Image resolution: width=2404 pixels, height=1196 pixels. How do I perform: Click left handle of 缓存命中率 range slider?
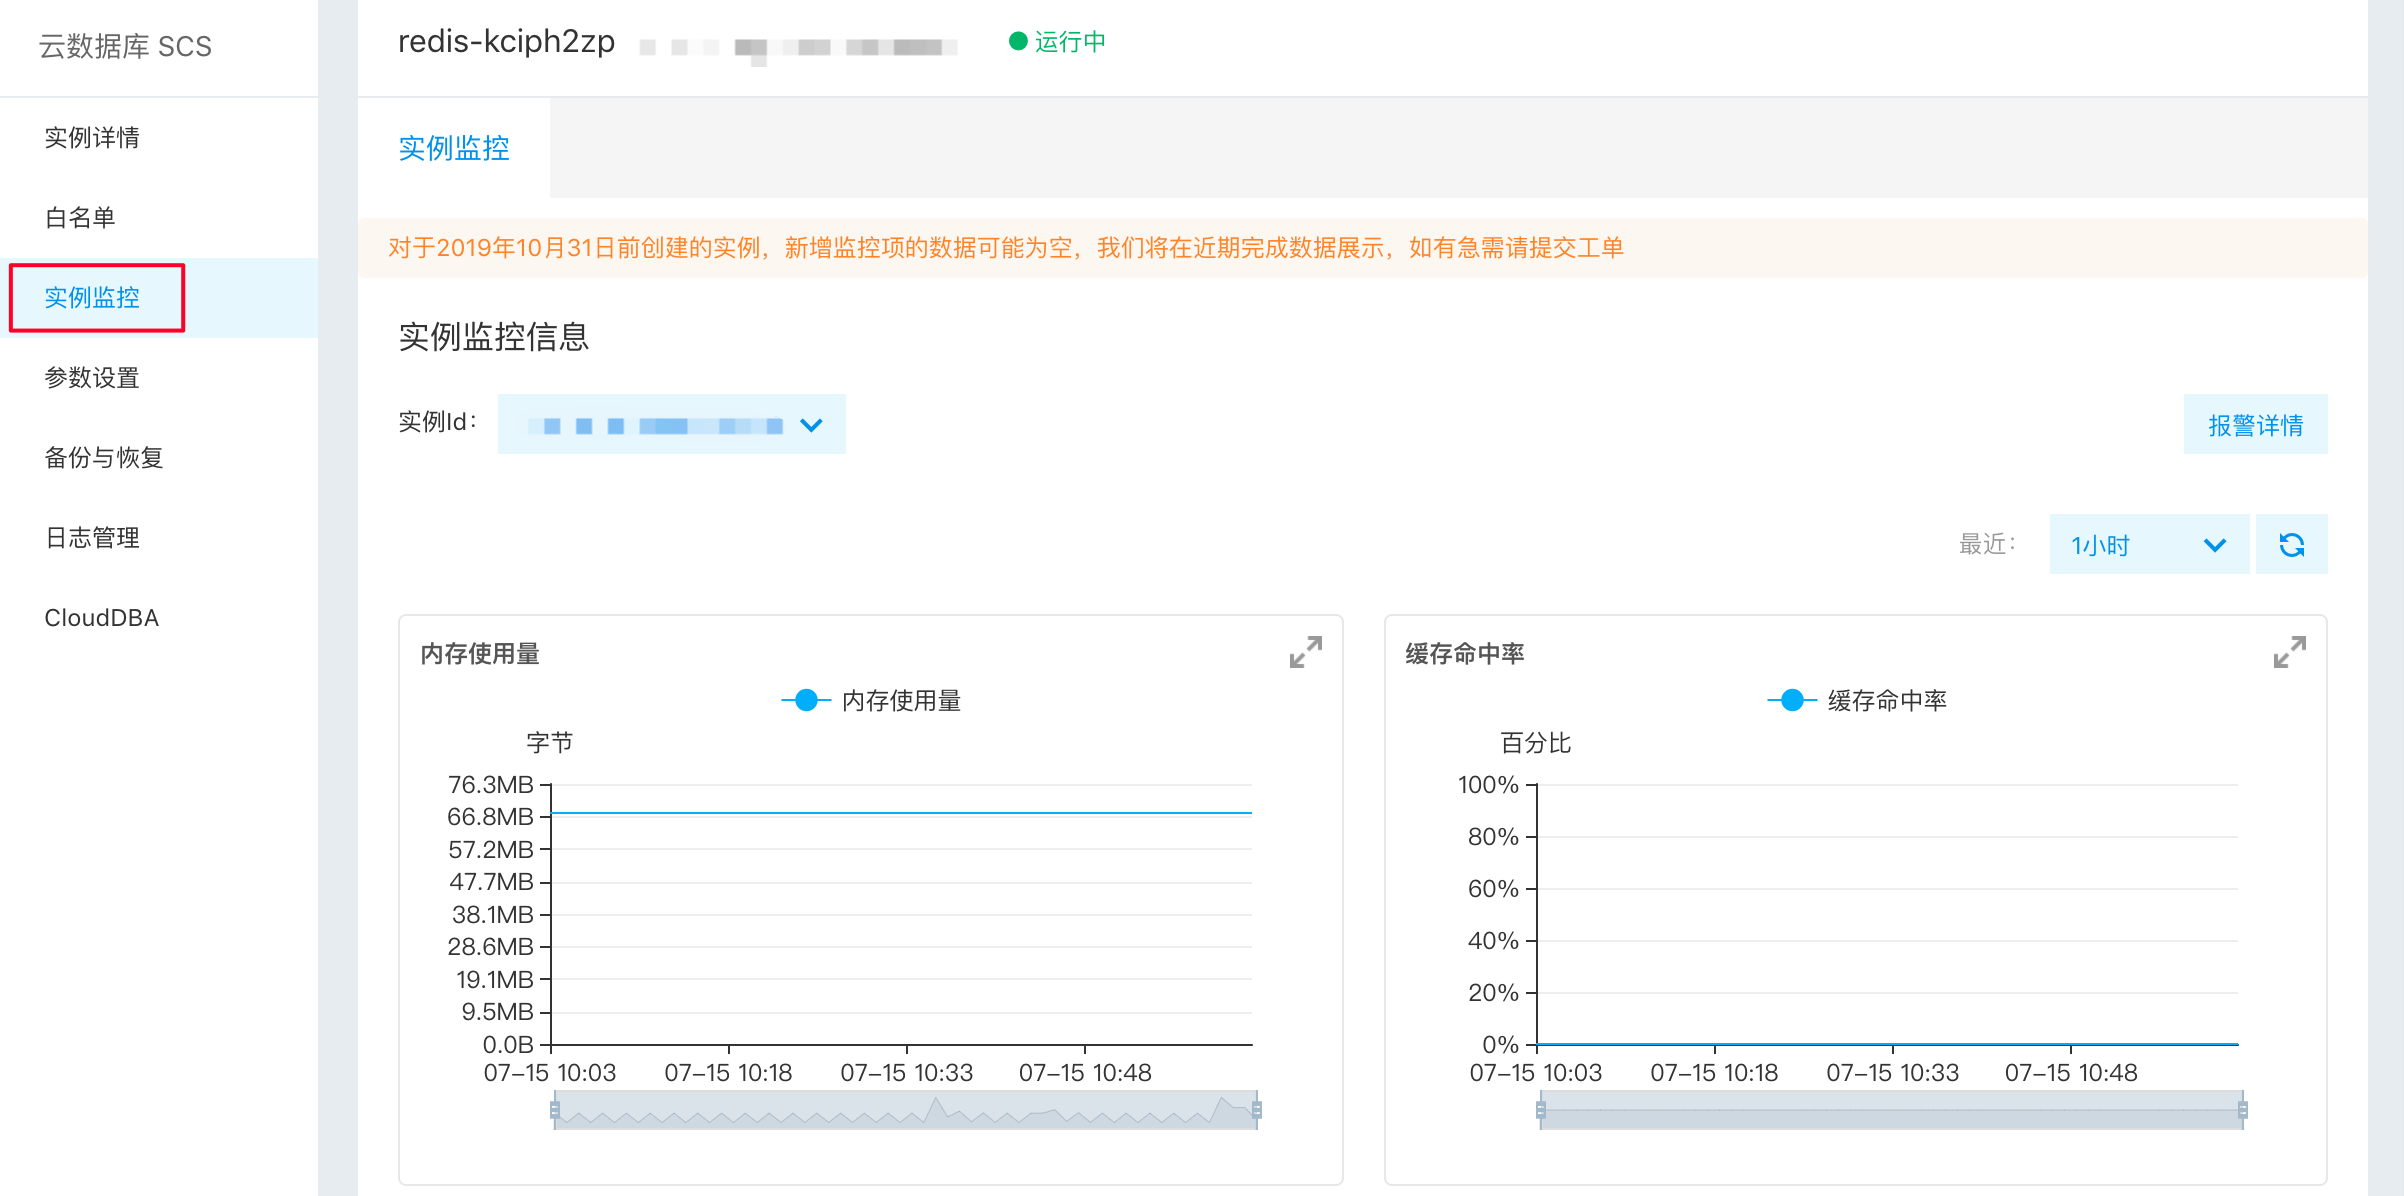[1541, 1110]
